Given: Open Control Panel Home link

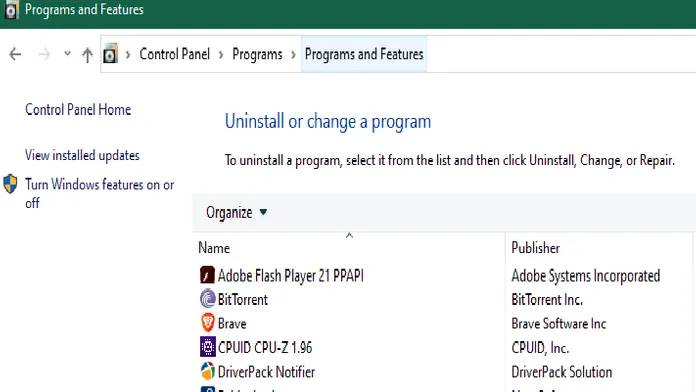Looking at the screenshot, I should coord(78,109).
